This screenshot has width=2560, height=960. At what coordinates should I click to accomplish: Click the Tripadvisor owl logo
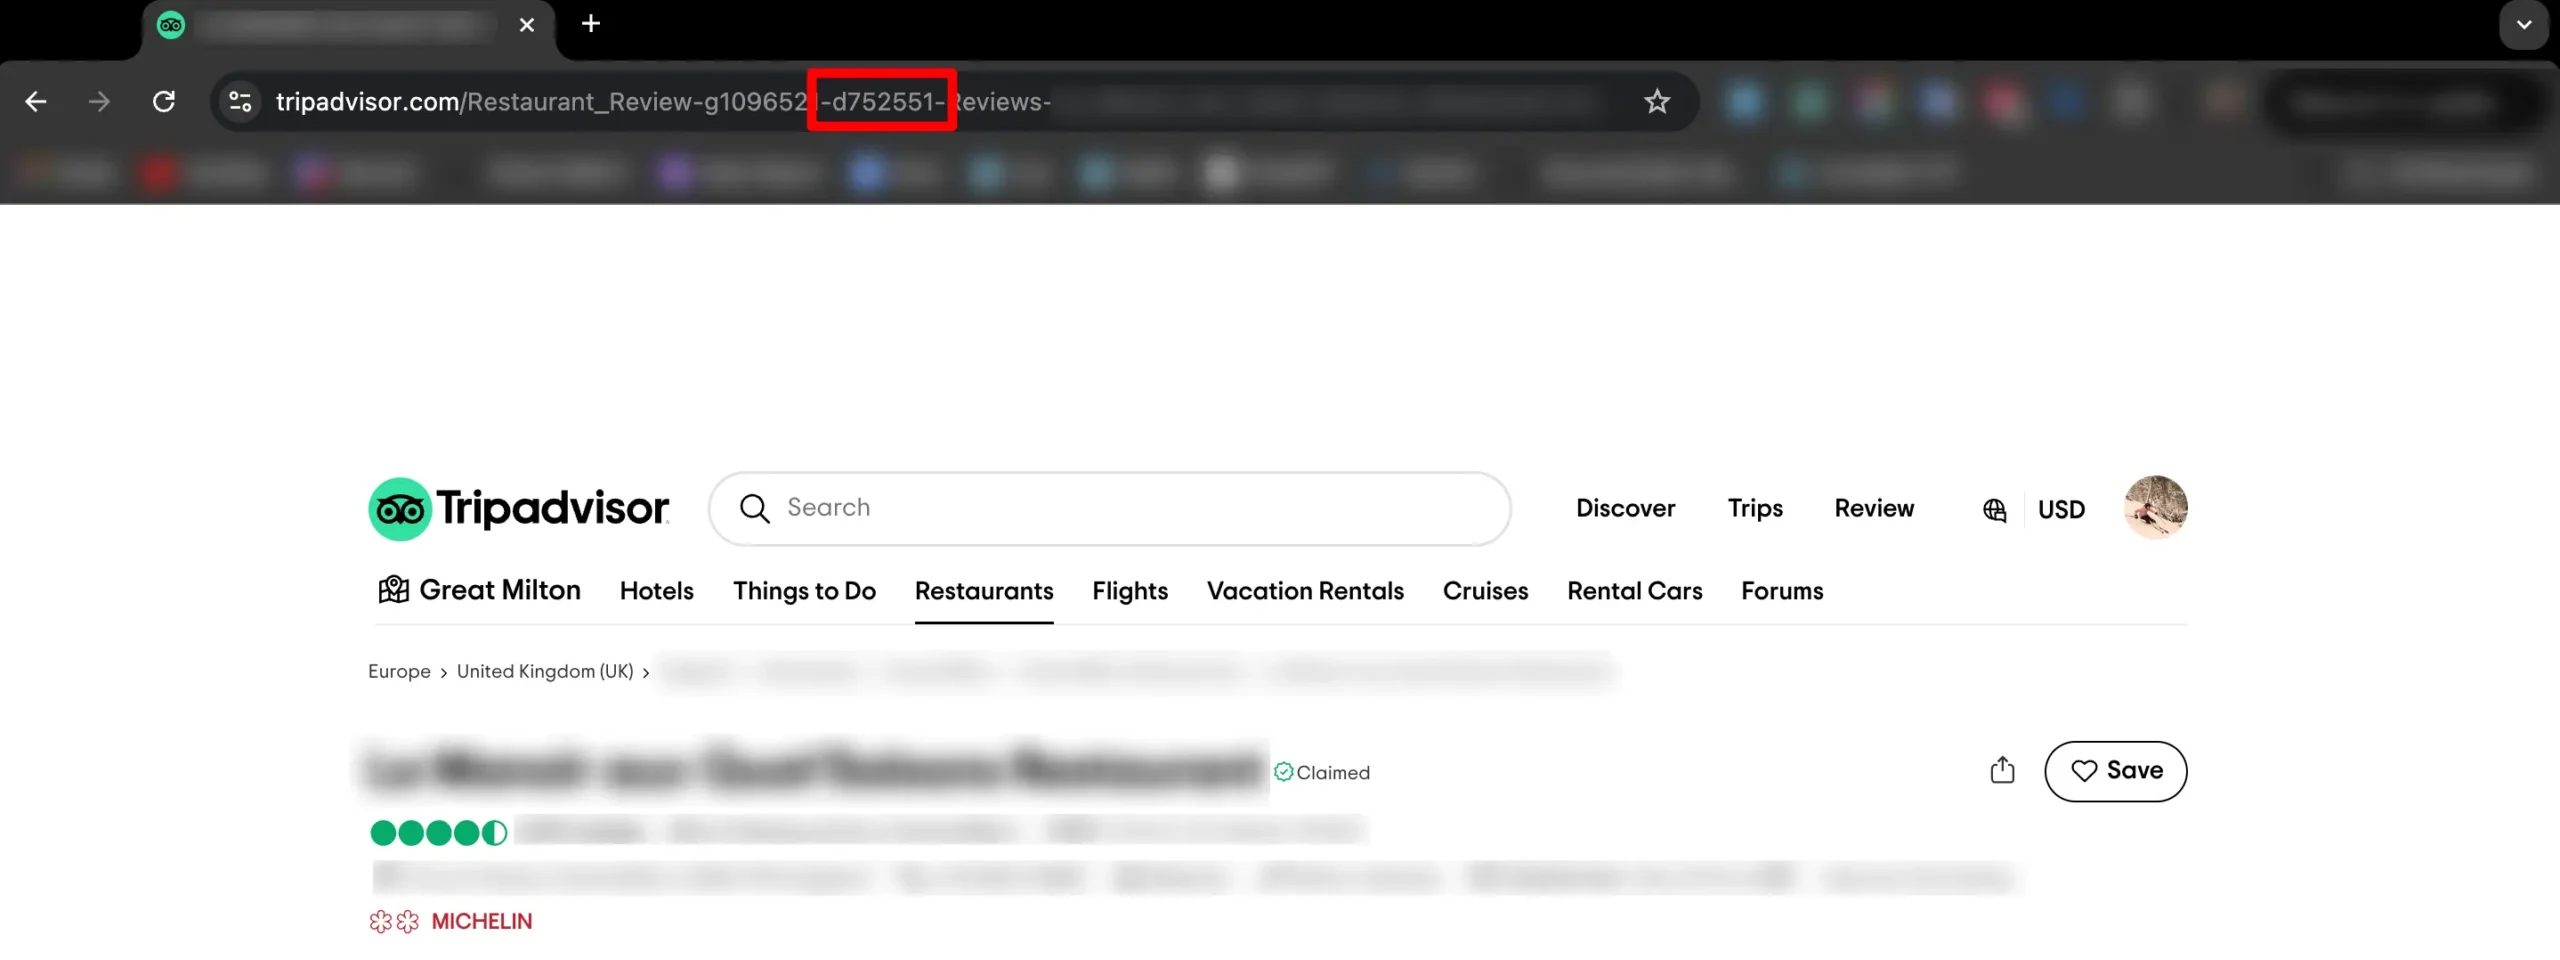point(400,507)
